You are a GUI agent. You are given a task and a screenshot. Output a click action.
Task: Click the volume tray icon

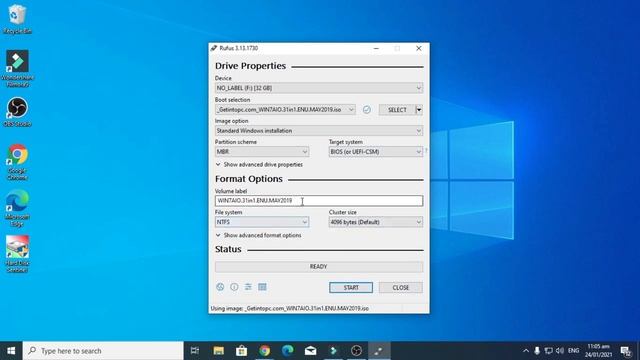click(x=560, y=351)
